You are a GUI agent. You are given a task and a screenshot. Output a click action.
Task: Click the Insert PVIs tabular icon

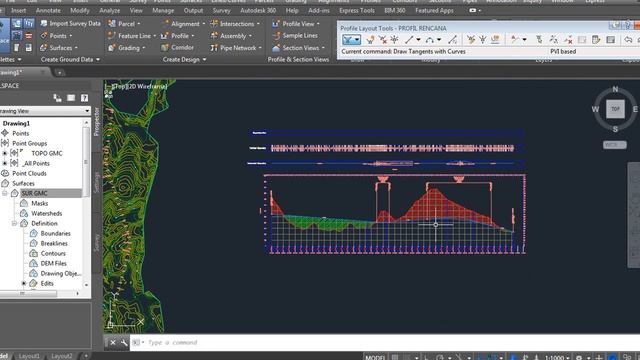pos(471,40)
